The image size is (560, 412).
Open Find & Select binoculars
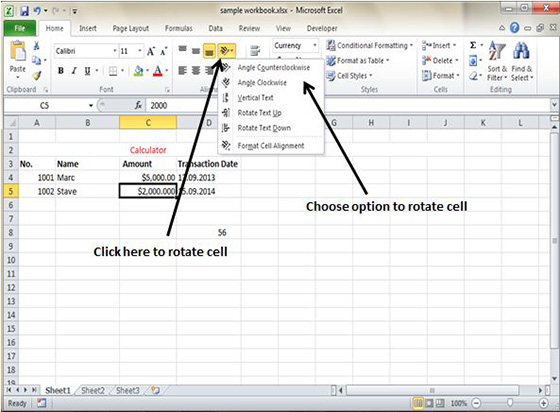pos(522,61)
